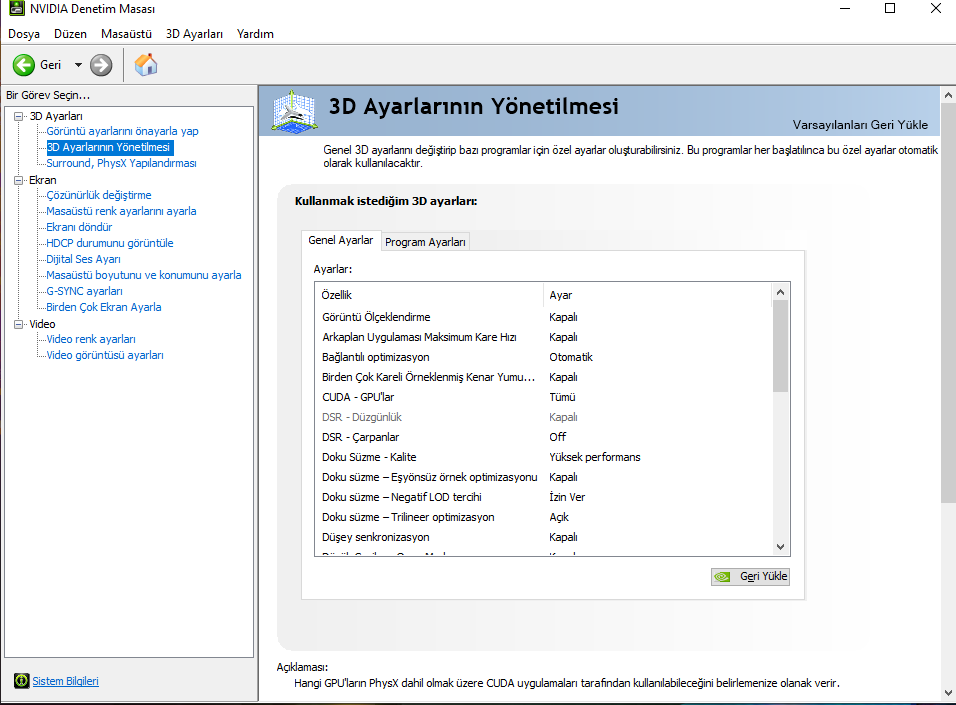
Task: Open Masaüstü renk ayarlarını ayarla
Action: pyautogui.click(x=121, y=211)
